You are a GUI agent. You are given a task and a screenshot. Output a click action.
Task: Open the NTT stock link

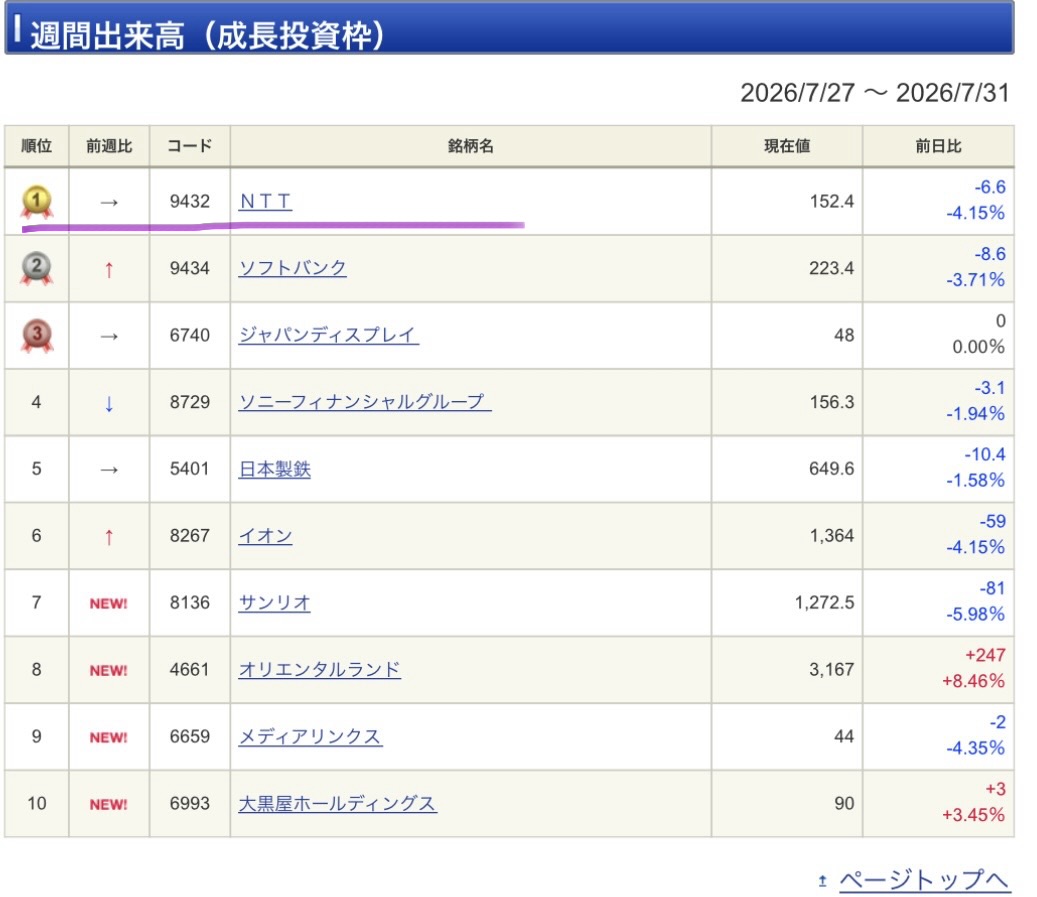point(265,201)
